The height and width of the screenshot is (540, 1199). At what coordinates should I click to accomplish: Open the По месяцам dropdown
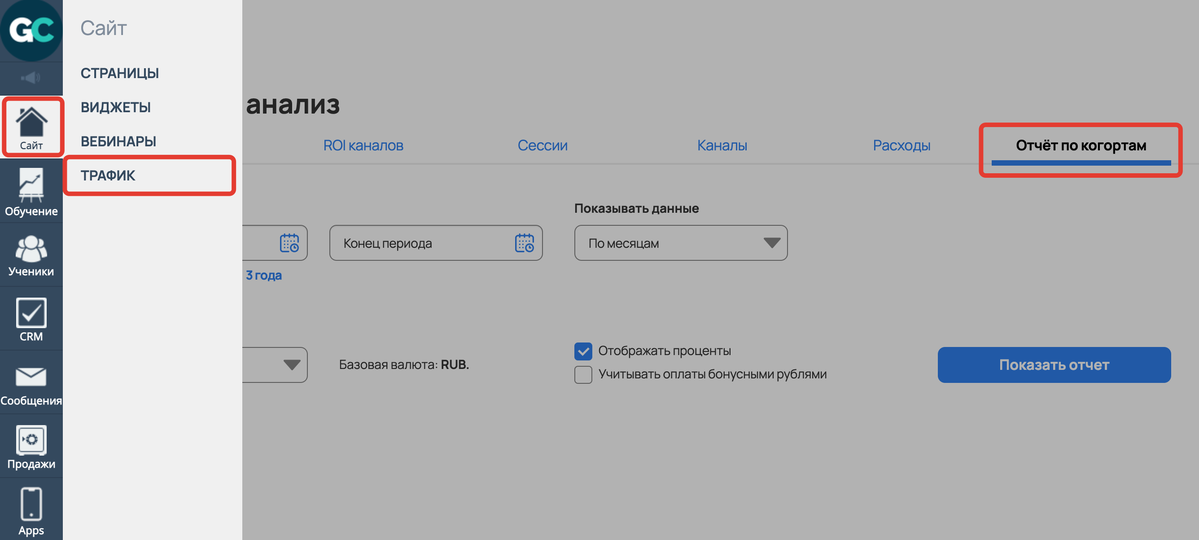click(681, 243)
